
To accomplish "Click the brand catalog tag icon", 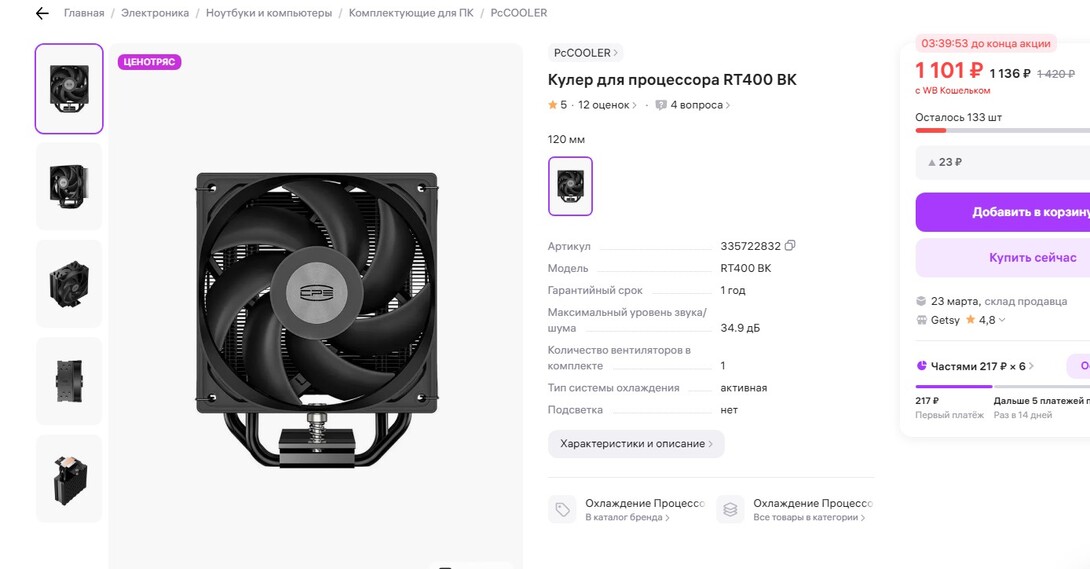I will (562, 509).
